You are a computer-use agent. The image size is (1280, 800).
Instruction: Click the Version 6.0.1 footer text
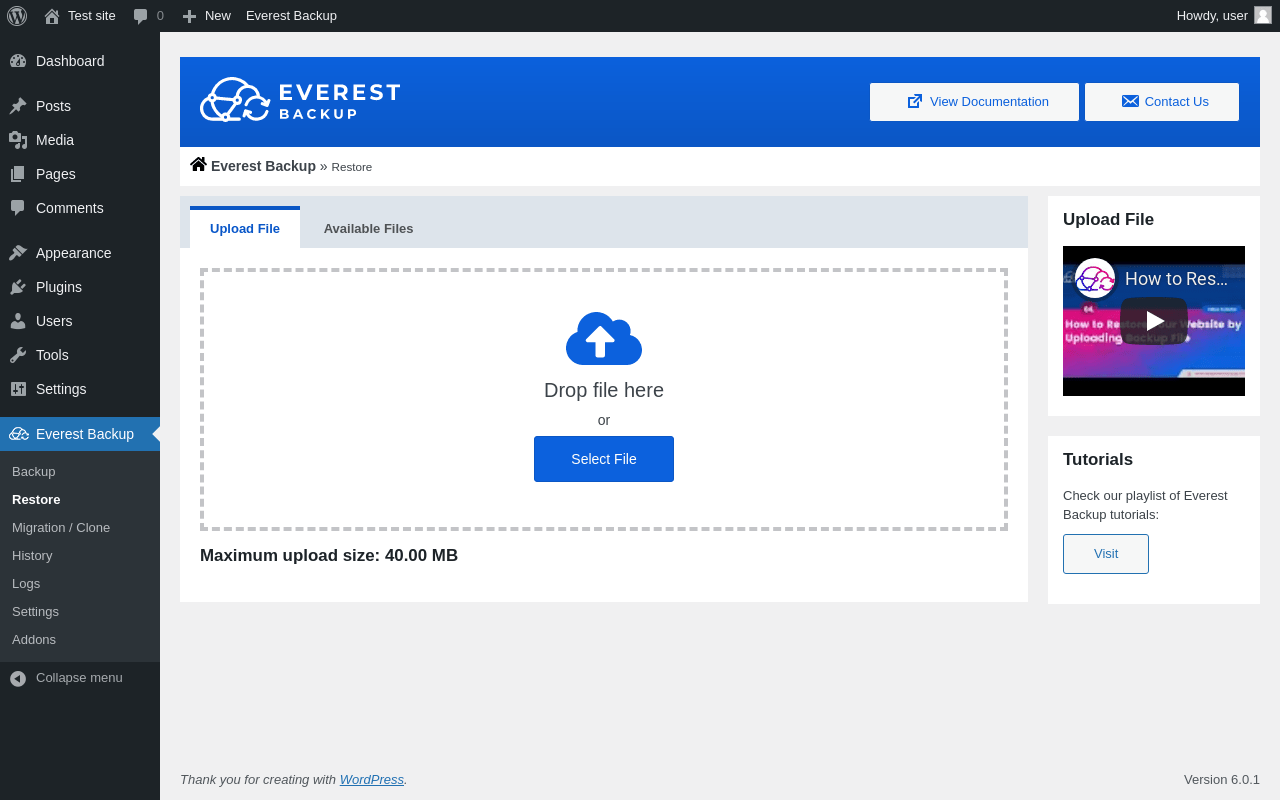[1222, 779]
